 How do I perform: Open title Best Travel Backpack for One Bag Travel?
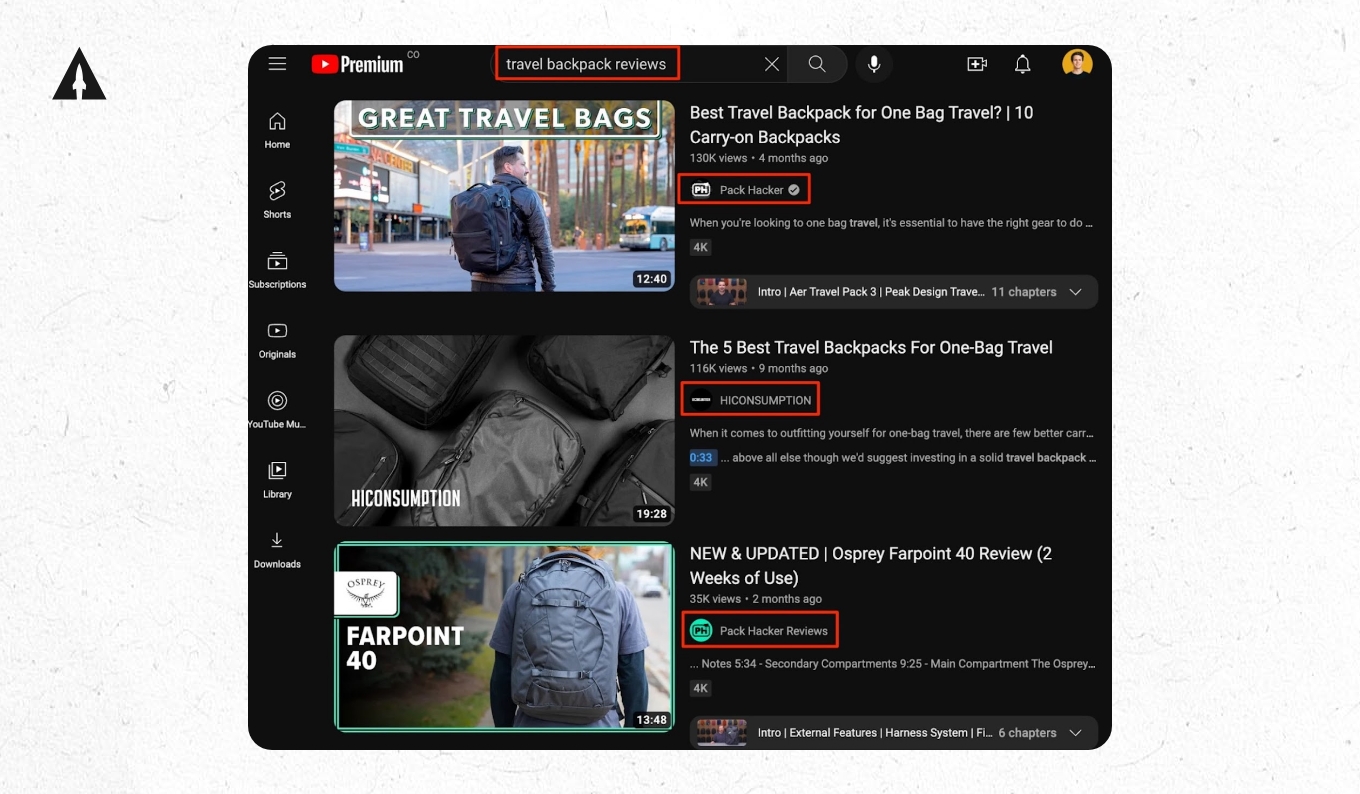point(861,125)
